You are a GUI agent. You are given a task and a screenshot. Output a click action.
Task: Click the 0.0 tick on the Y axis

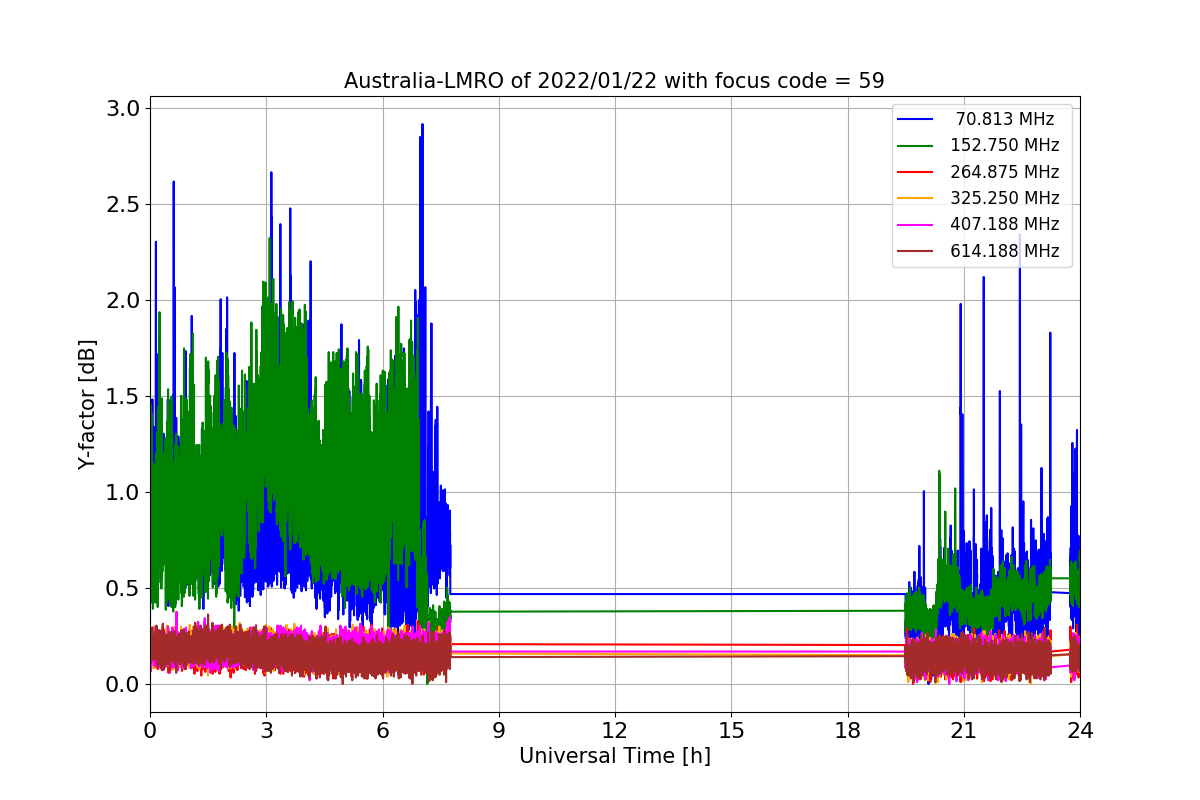tap(124, 684)
